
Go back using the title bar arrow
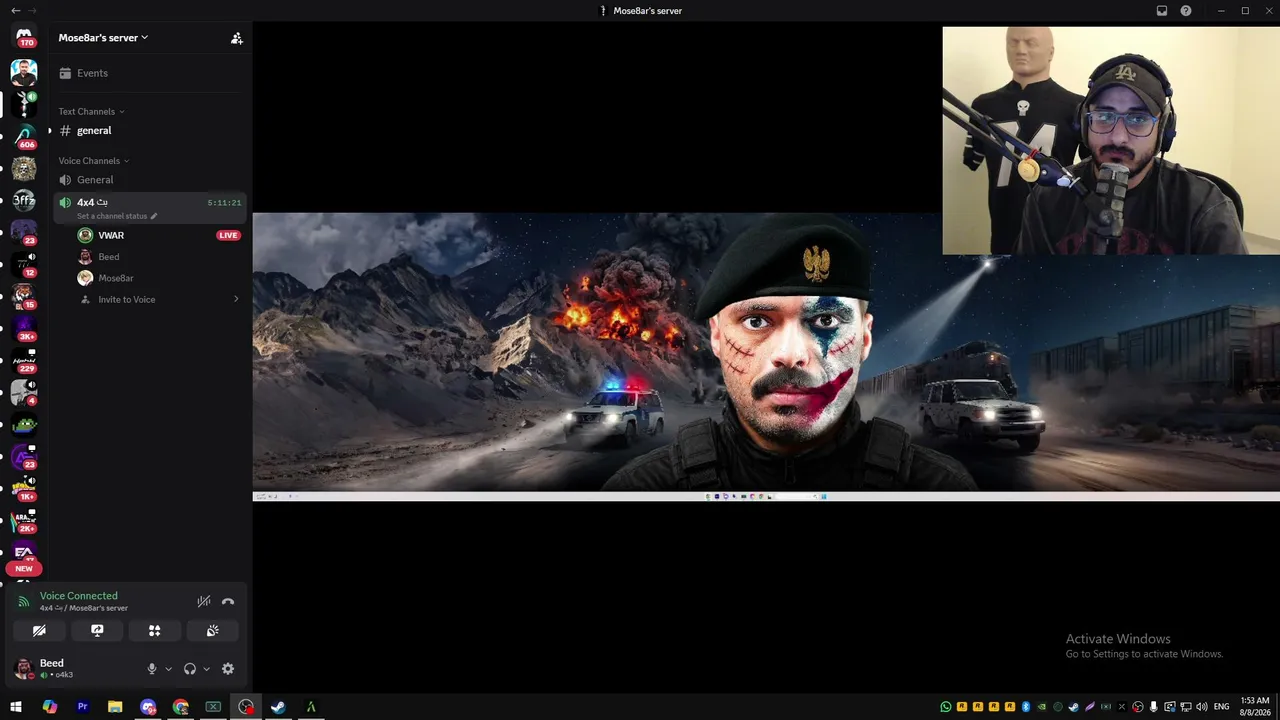[16, 11]
